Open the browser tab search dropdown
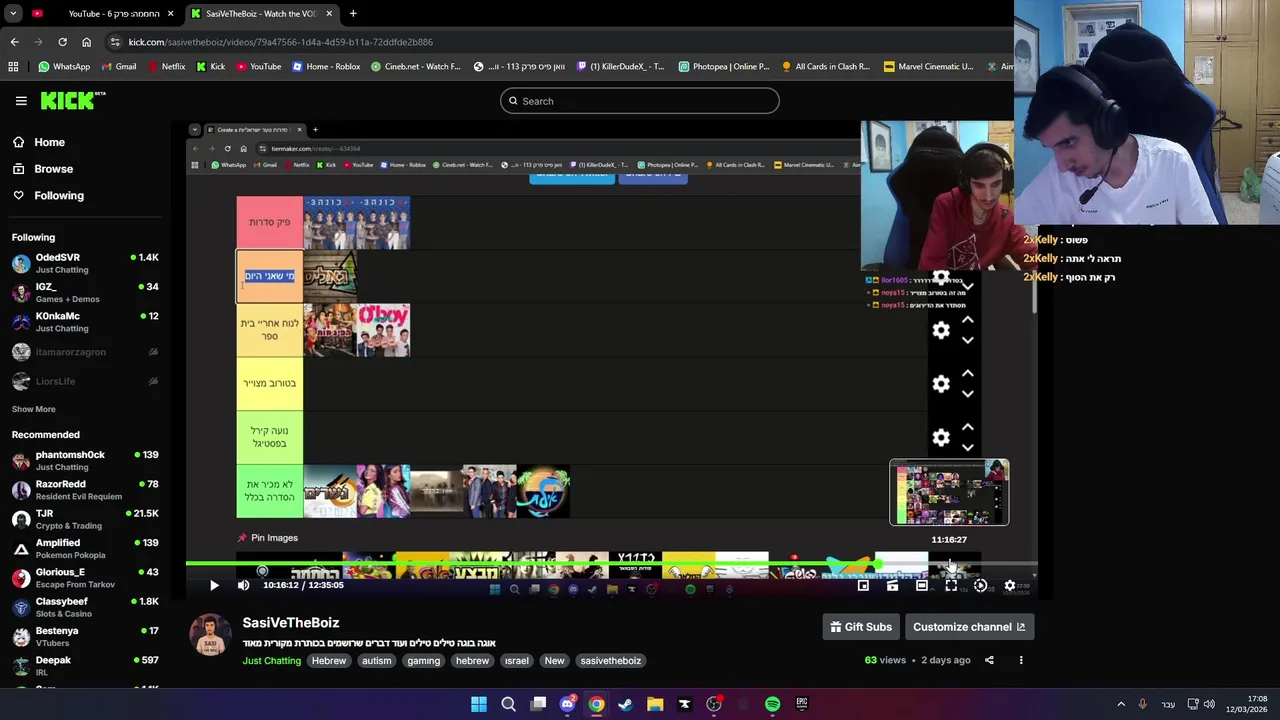This screenshot has height=720, width=1280. tap(13, 14)
